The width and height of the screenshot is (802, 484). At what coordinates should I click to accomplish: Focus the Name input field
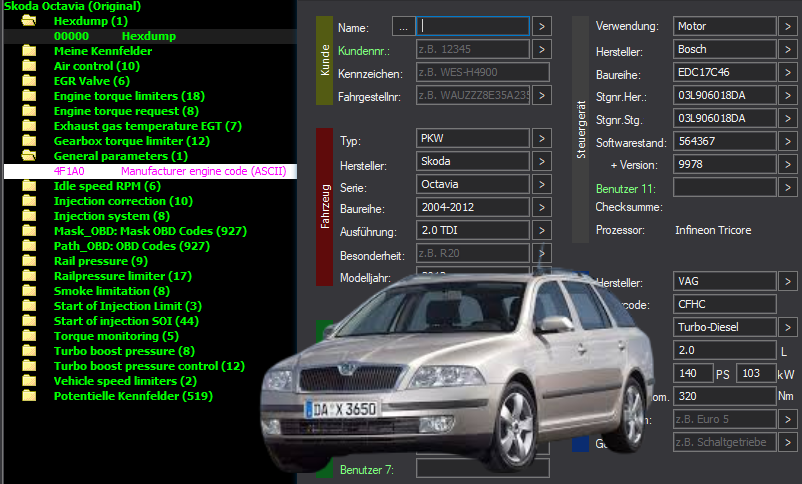point(473,26)
